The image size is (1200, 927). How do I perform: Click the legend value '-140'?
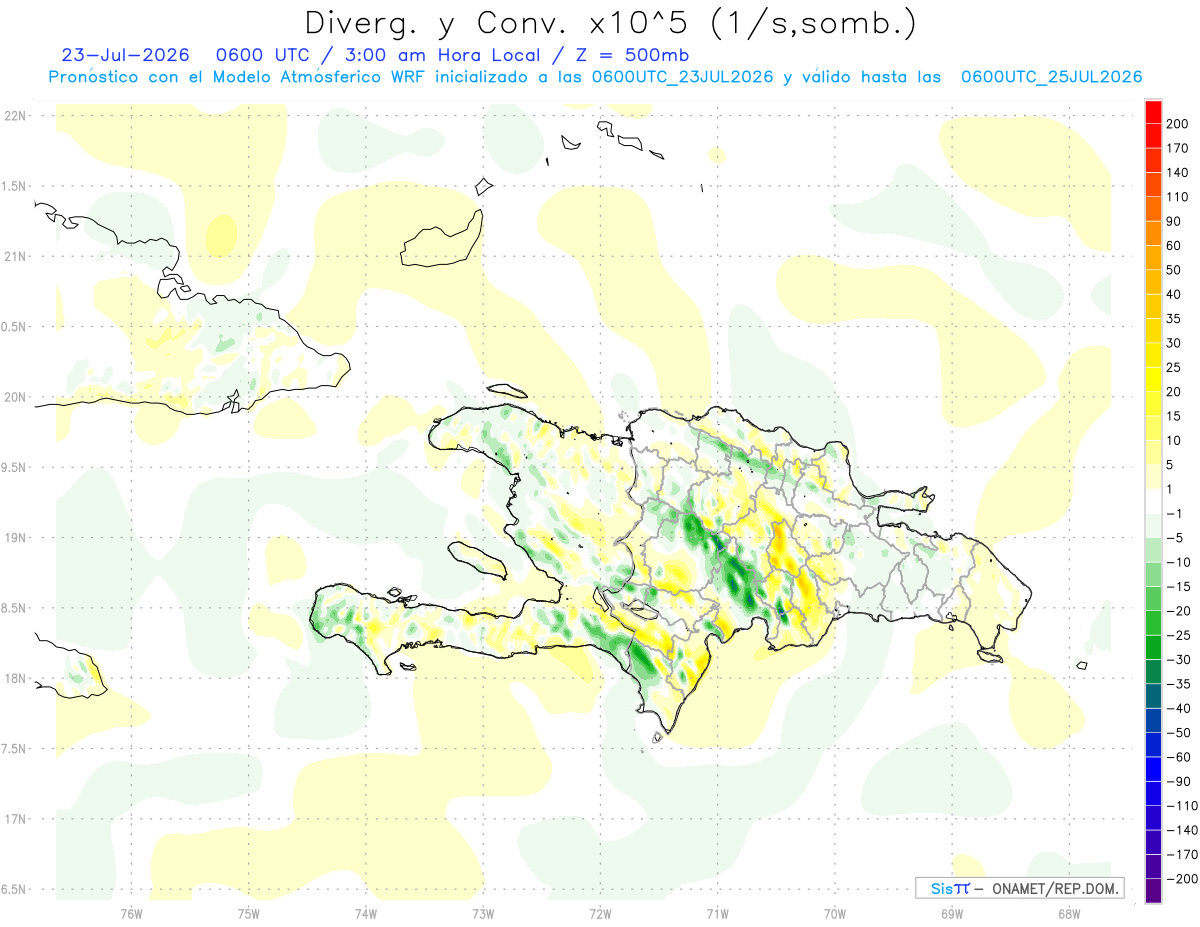pyautogui.click(x=1180, y=830)
